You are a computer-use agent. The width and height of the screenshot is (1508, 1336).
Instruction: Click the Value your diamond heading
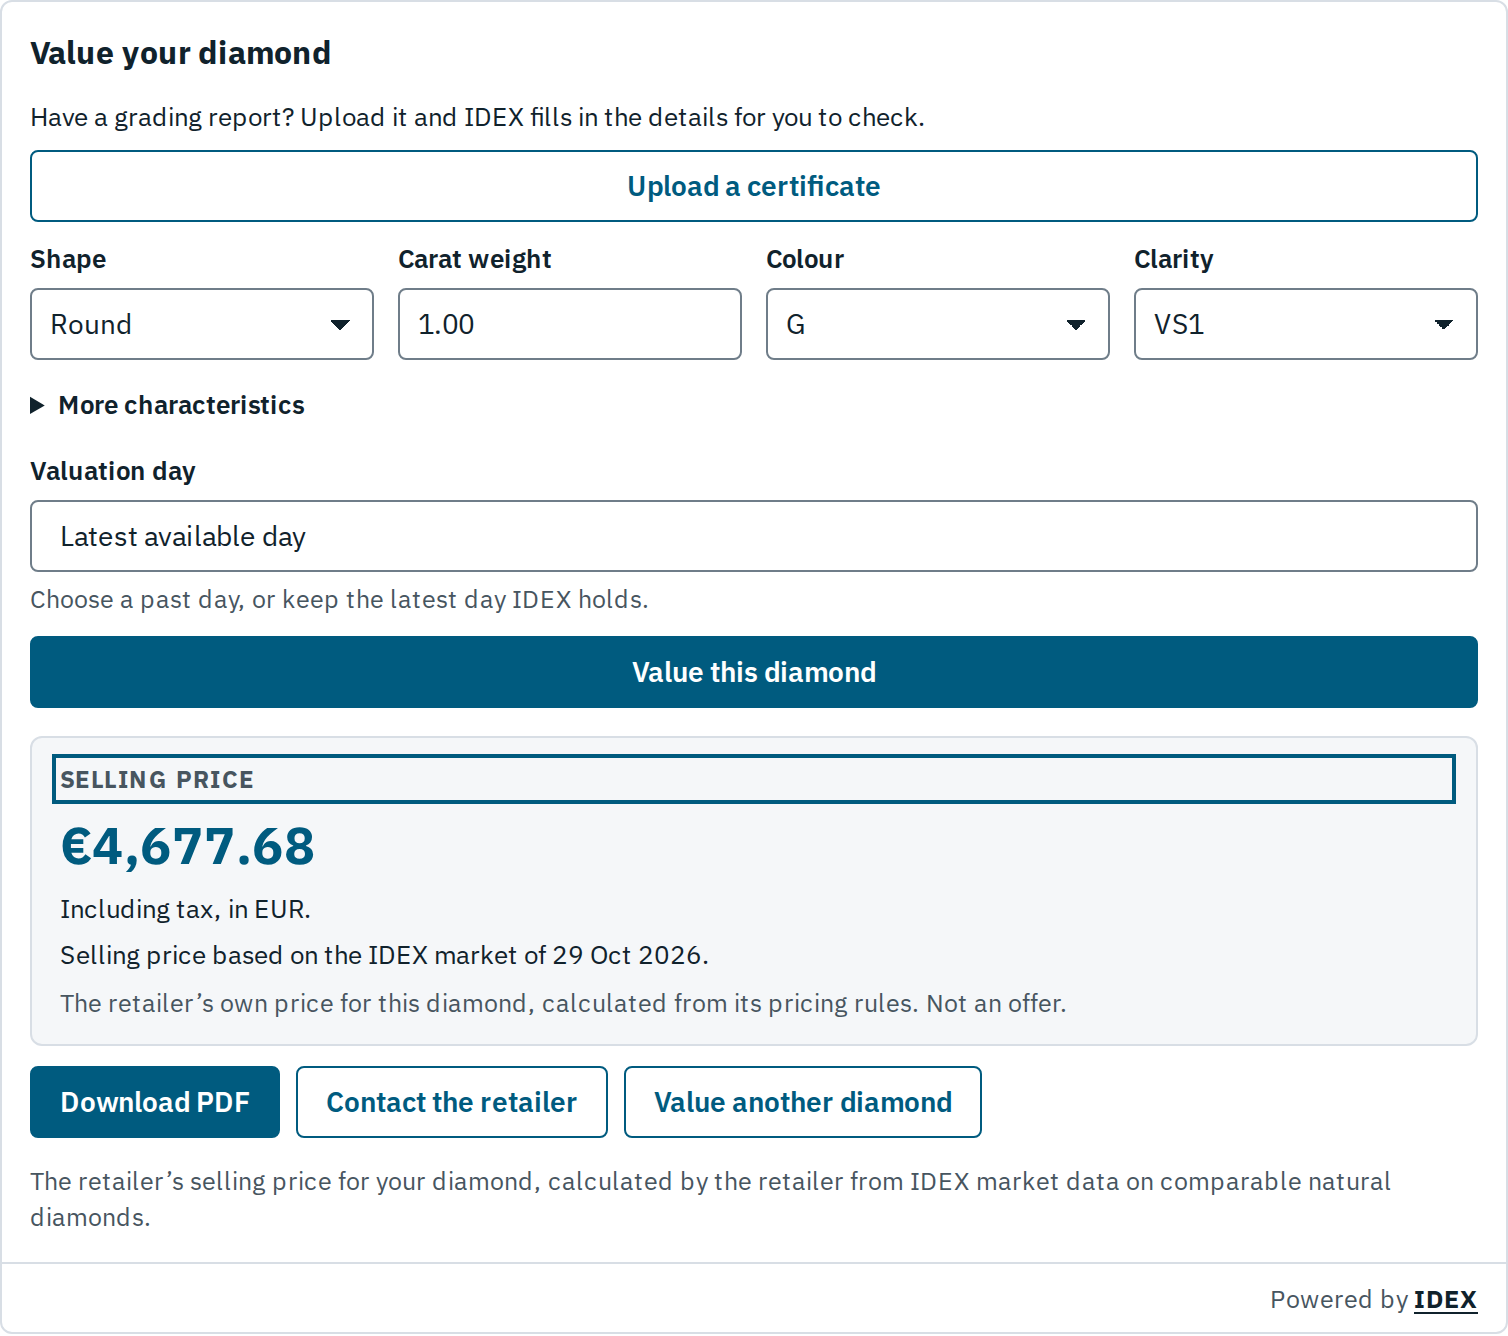click(x=181, y=53)
